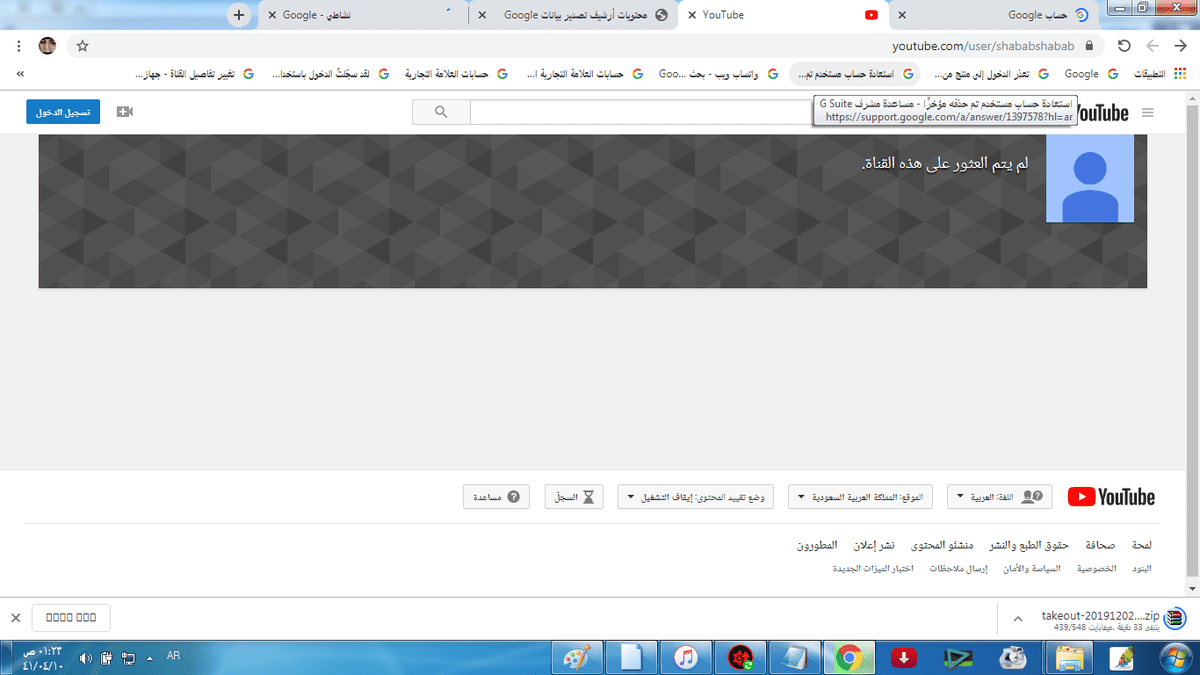This screenshot has height=675, width=1200.
Task: Go back to the previous page
Action: click(x=1180, y=46)
